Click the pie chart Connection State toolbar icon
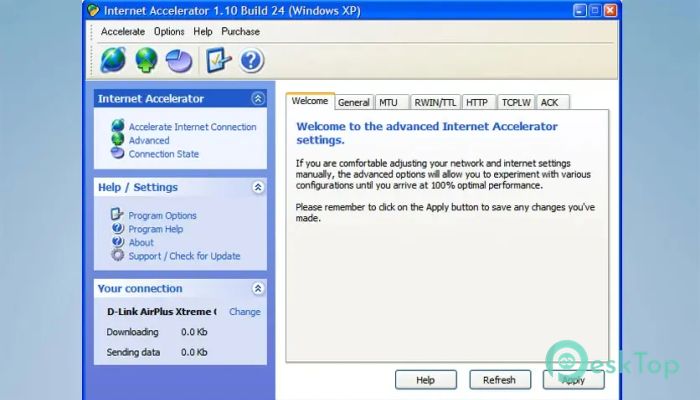The image size is (700, 400). [179, 61]
